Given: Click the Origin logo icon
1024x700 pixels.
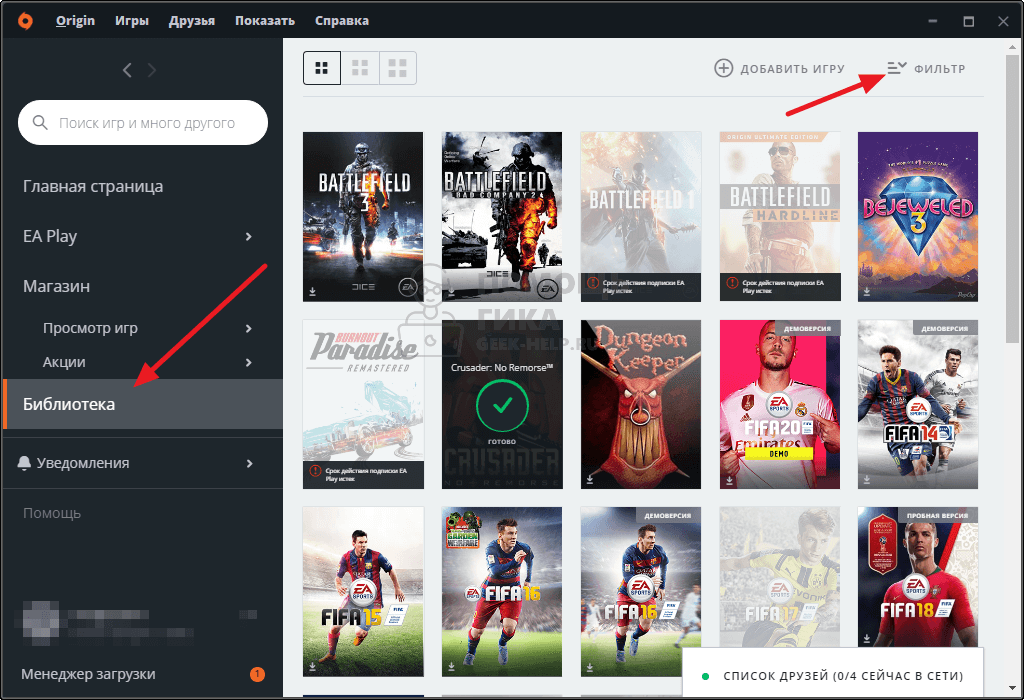Looking at the screenshot, I should tap(25, 21).
